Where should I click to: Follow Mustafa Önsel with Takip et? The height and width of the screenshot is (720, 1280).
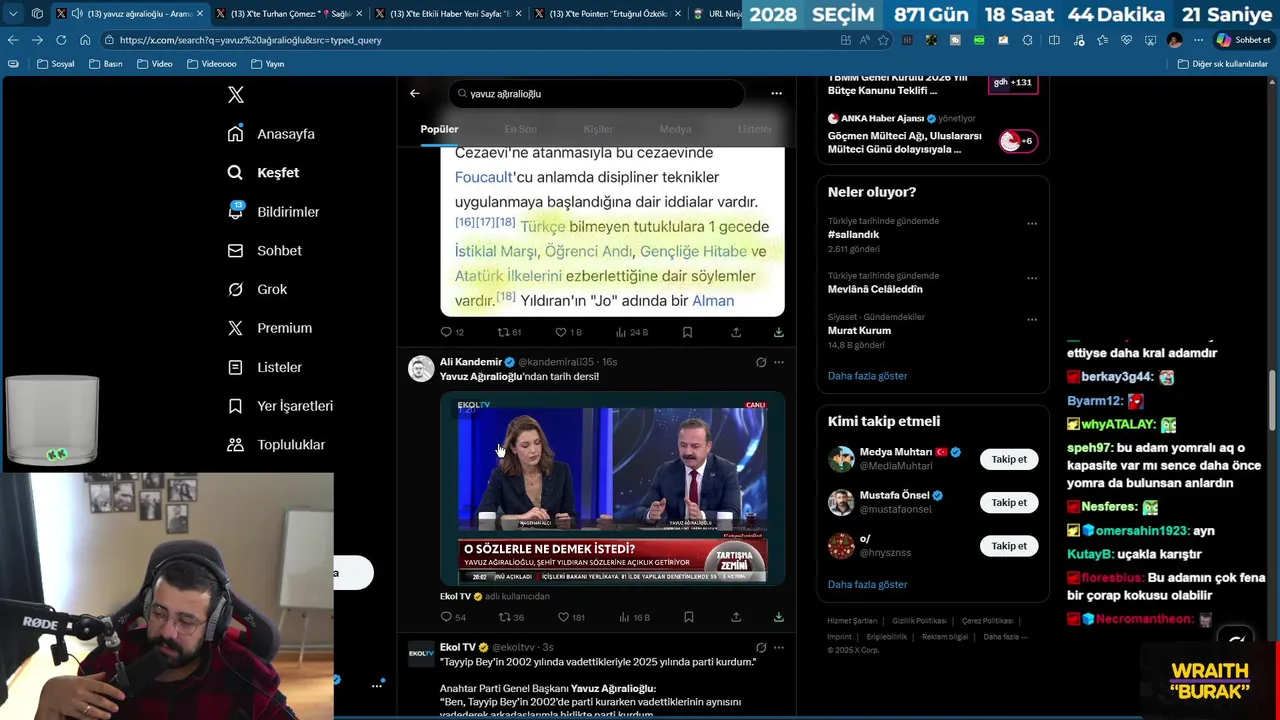(1008, 503)
